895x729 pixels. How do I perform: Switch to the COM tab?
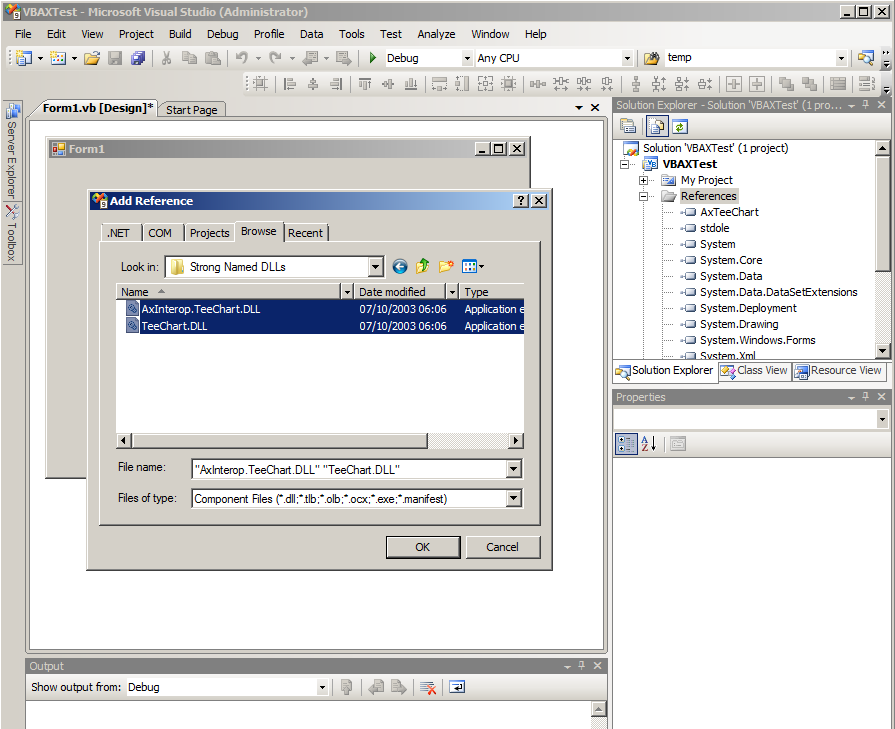point(160,233)
